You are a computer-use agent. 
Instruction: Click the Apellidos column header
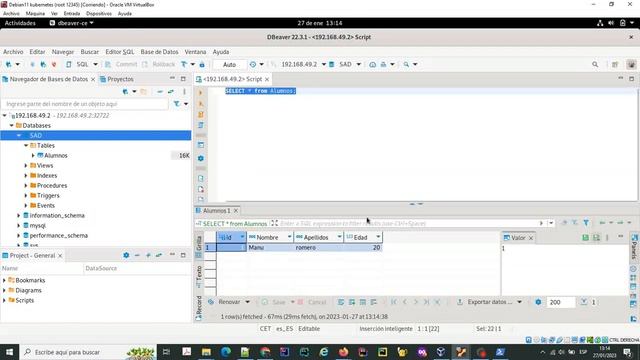coord(318,237)
